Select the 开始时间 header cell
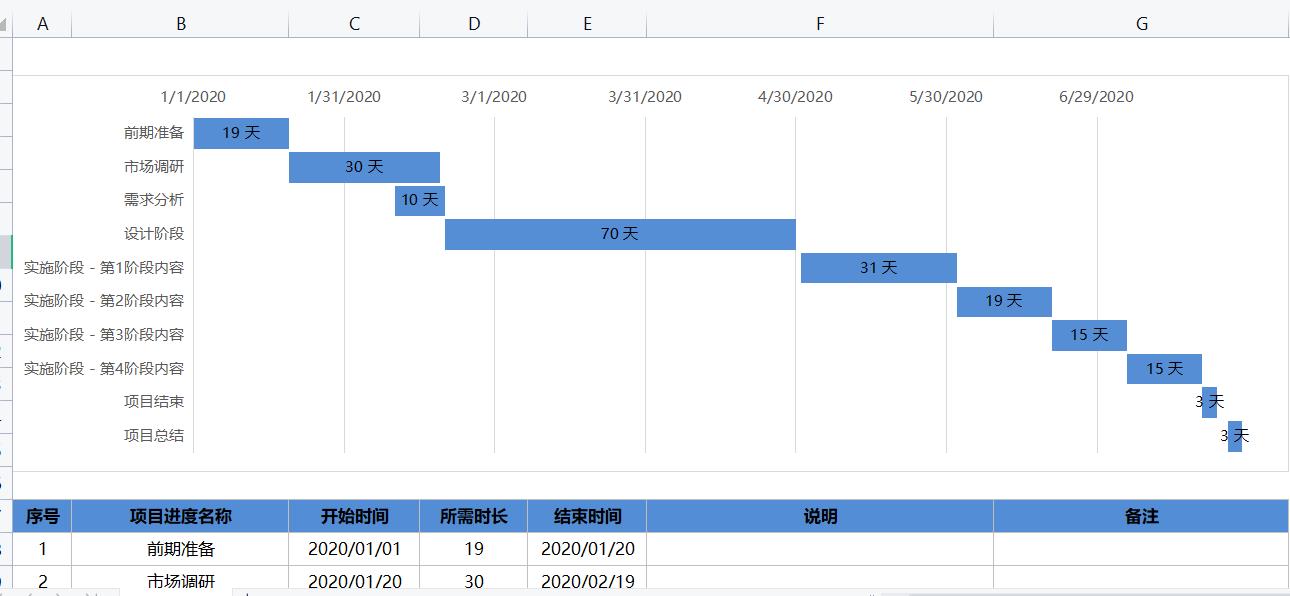Screen dimensions: 1290x596 354,516
